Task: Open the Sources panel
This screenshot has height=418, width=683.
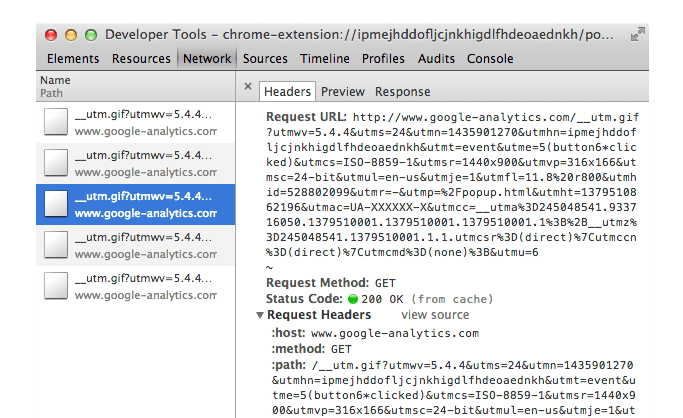Action: [x=265, y=59]
